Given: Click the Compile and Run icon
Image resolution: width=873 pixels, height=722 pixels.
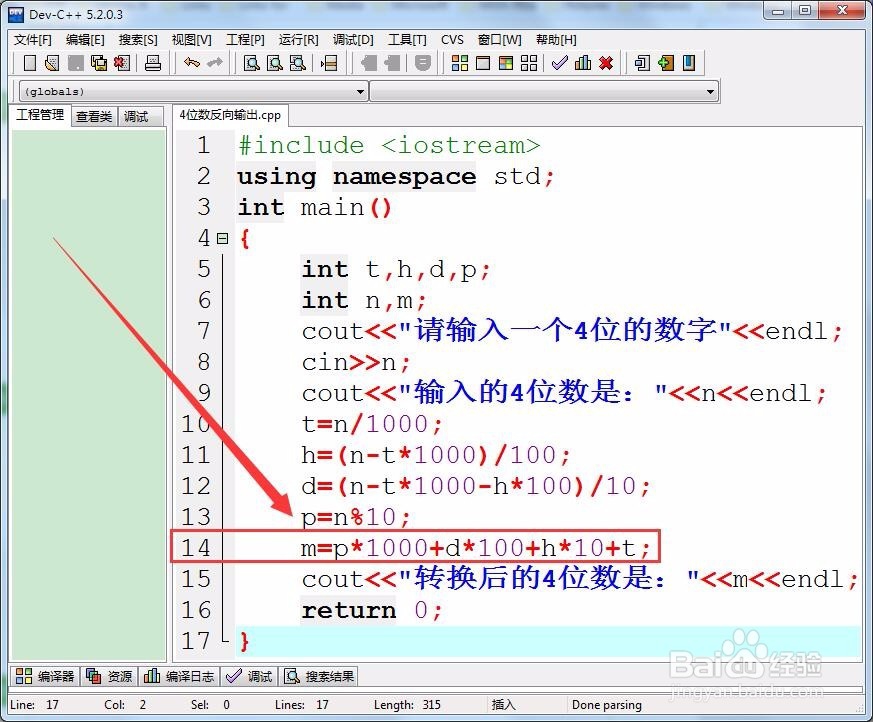Looking at the screenshot, I should pos(506,63).
